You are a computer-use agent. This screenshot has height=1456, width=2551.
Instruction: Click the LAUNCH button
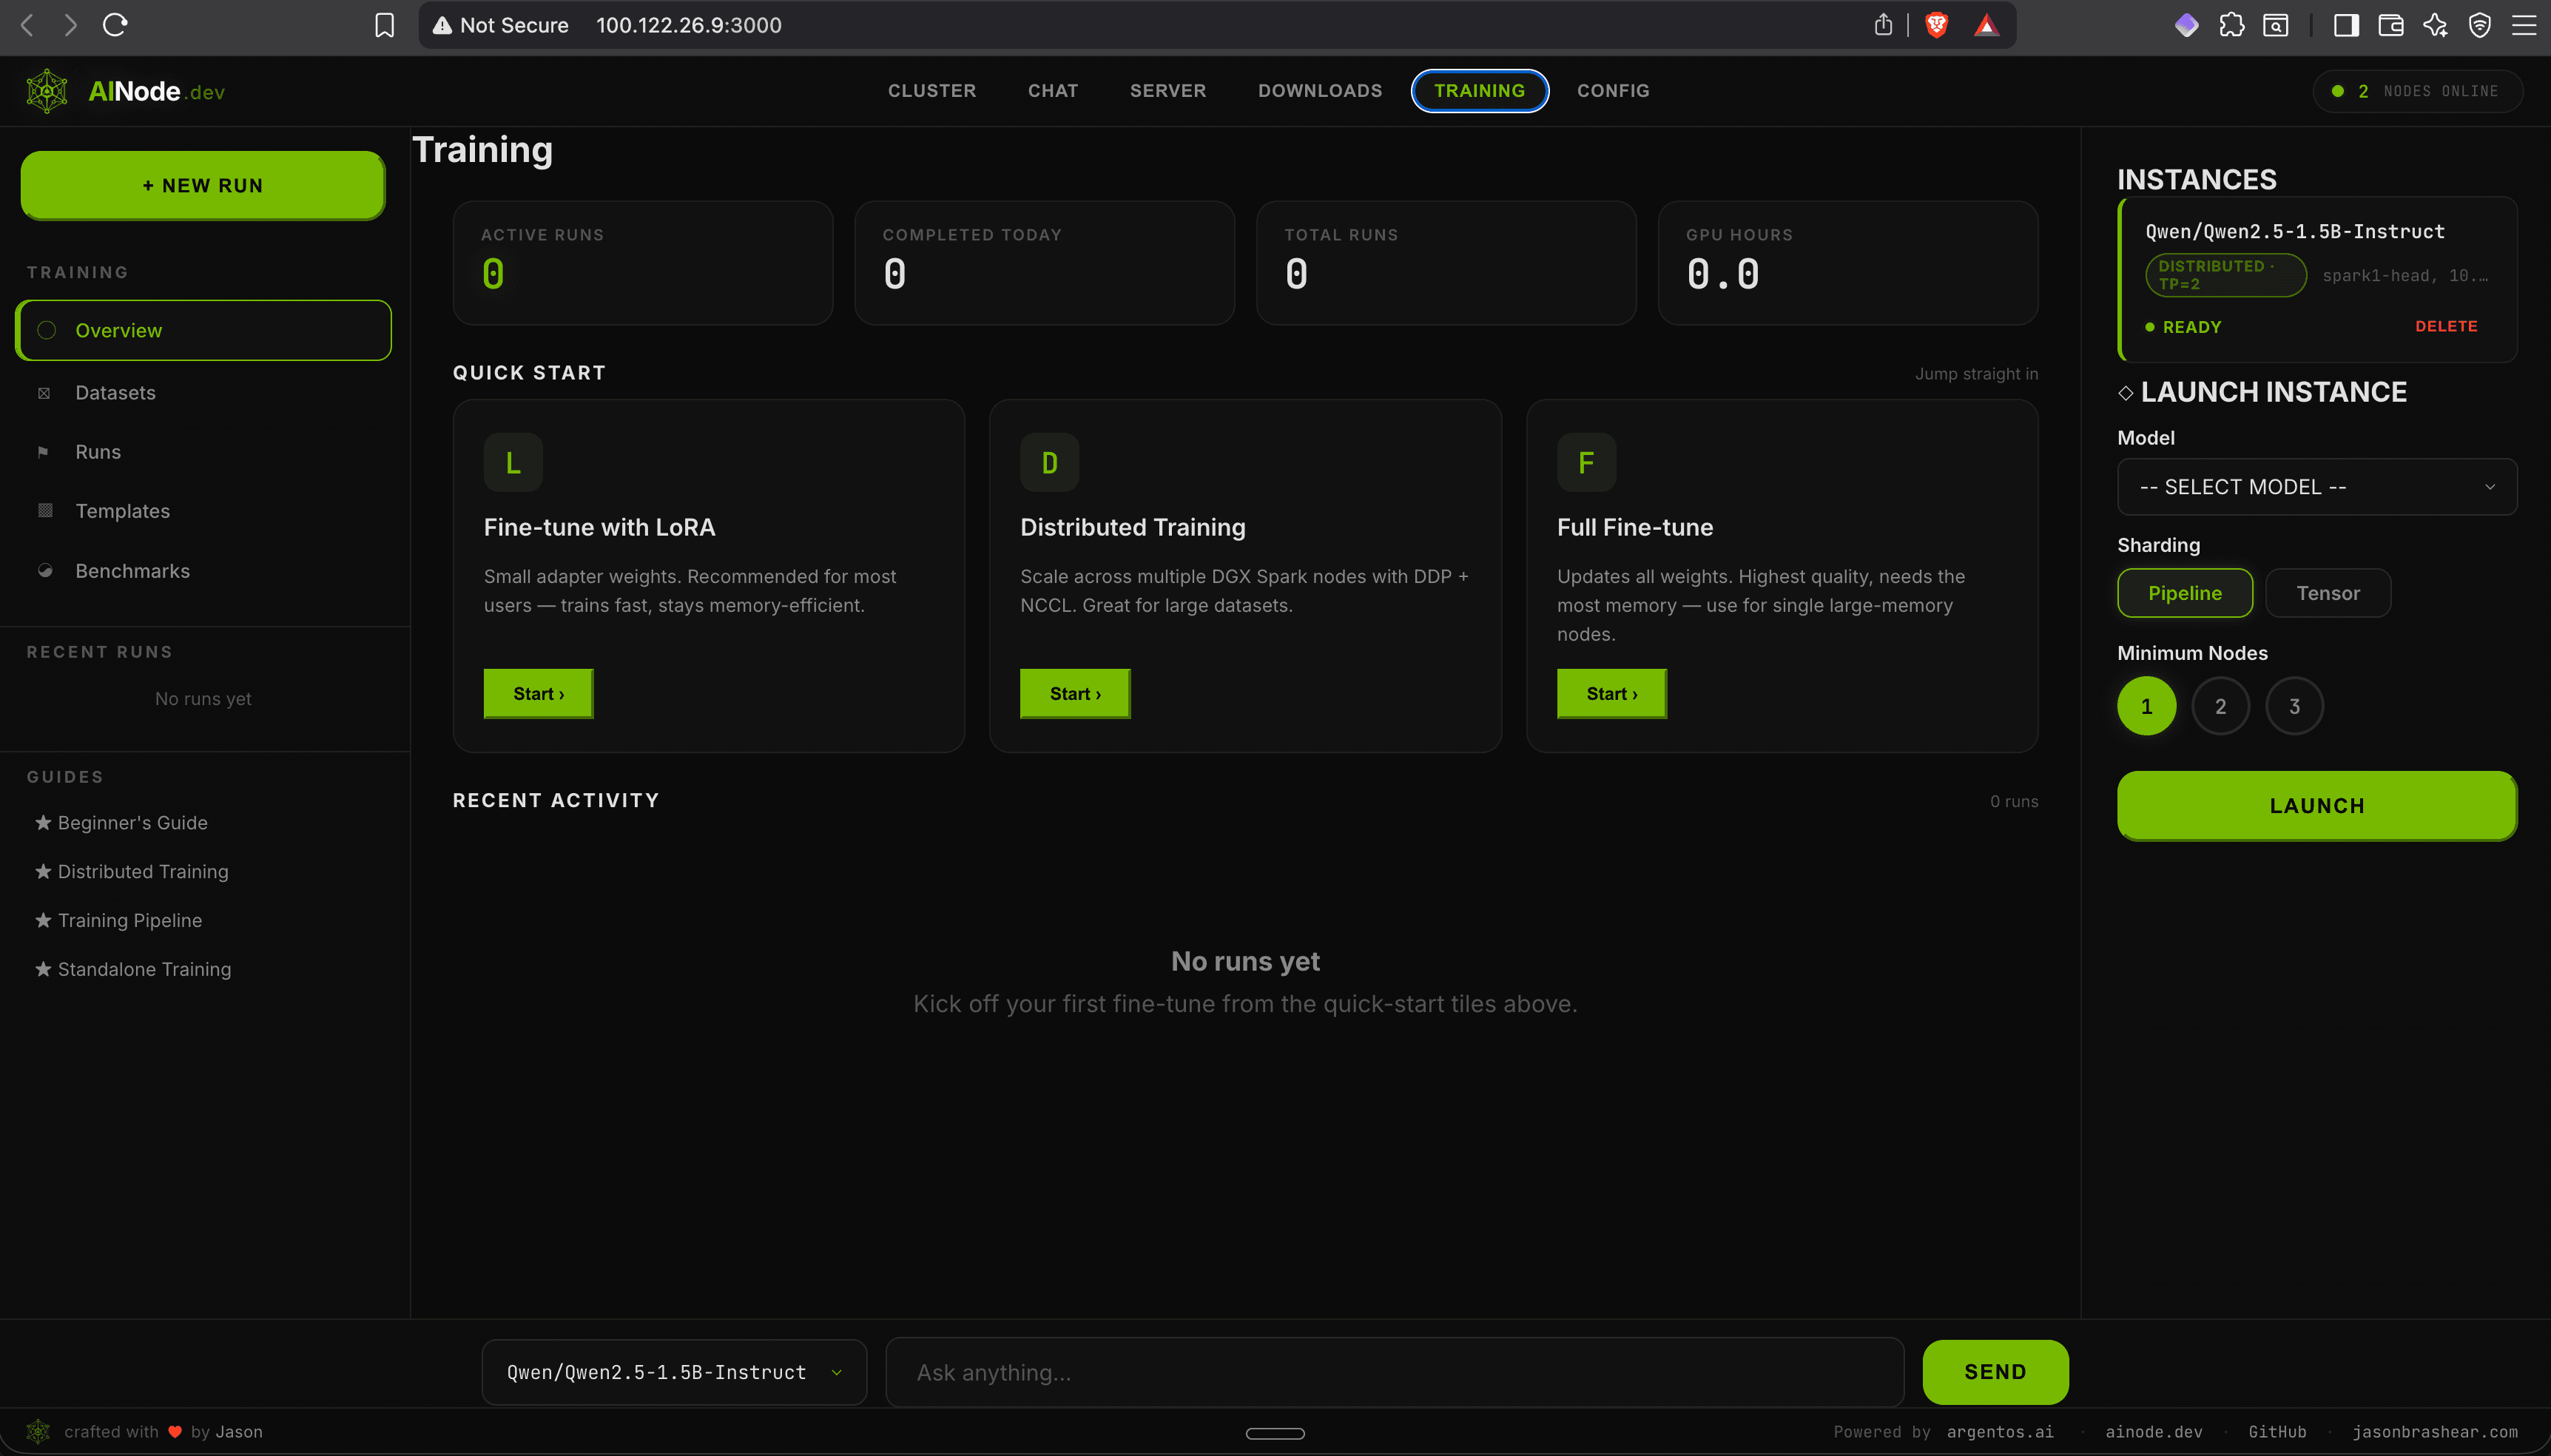(x=2317, y=806)
